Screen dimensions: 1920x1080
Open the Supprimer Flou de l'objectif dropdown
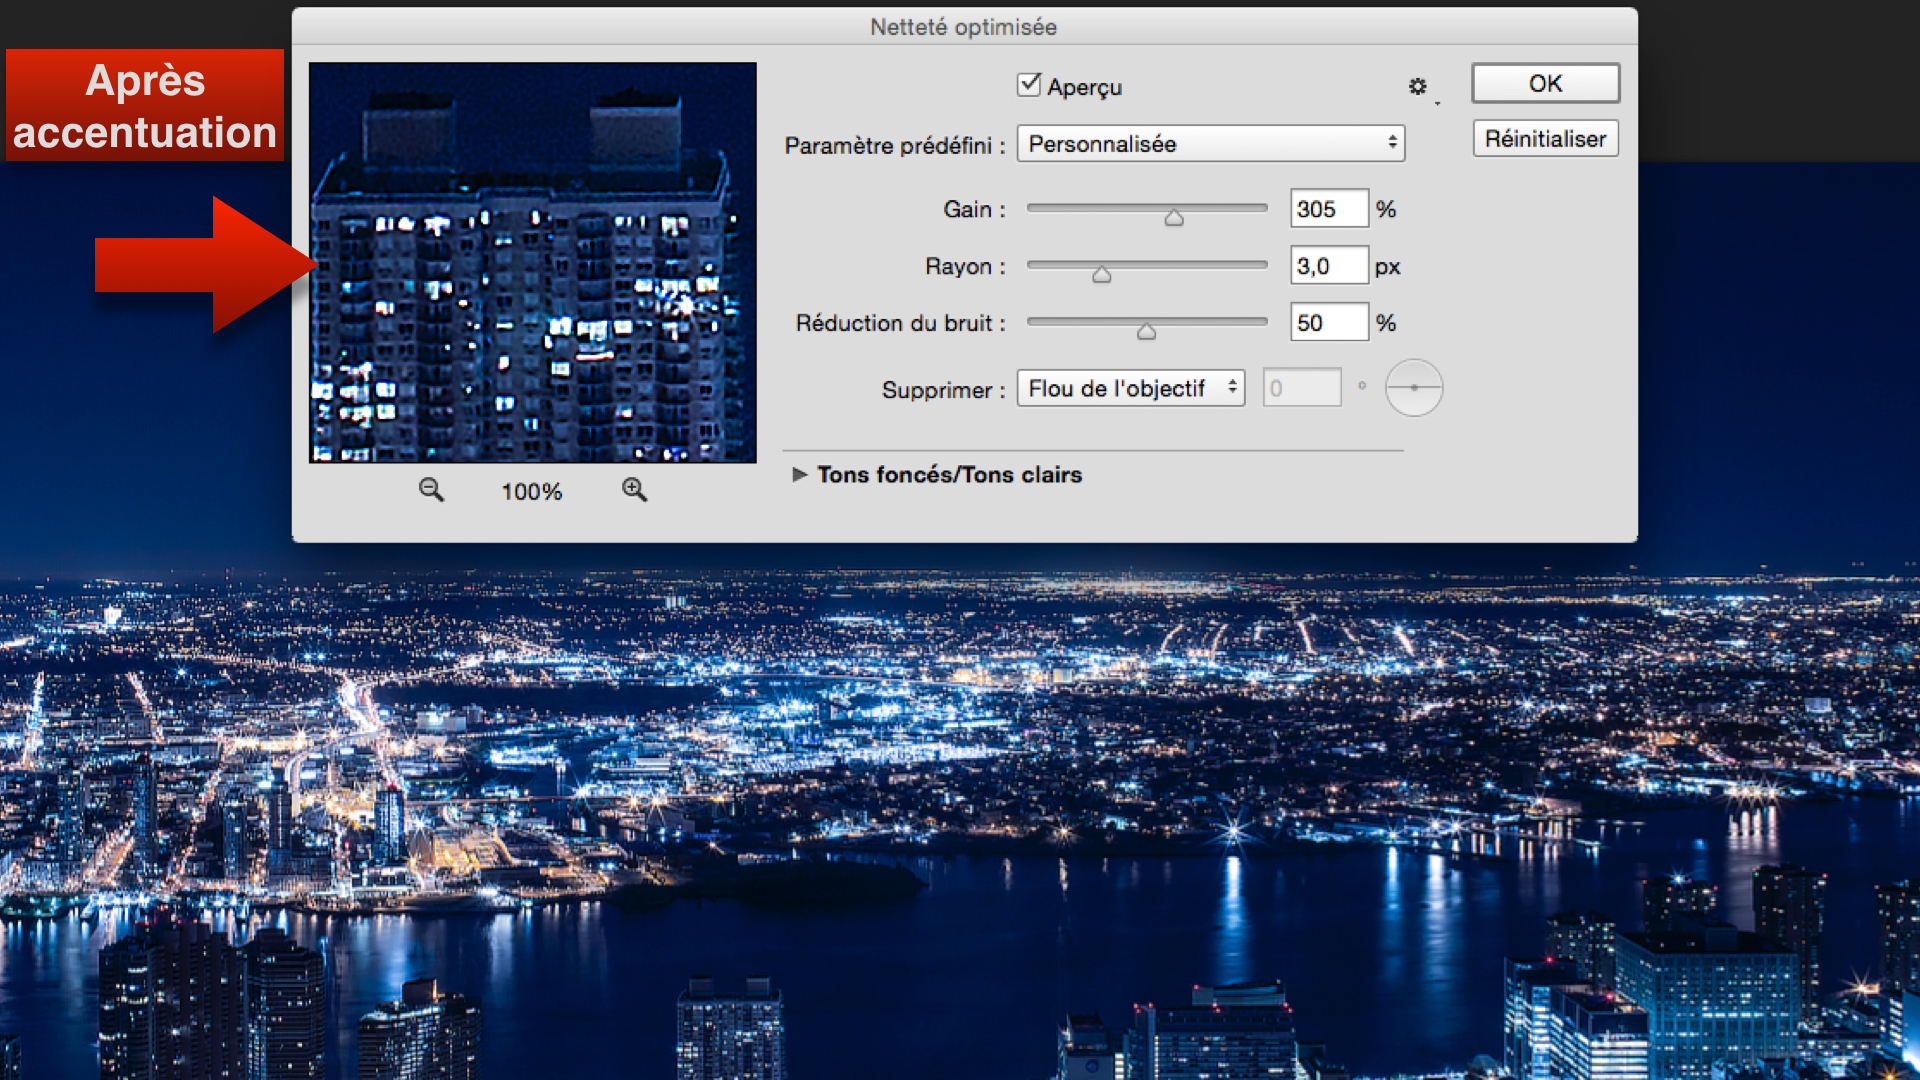1130,388
